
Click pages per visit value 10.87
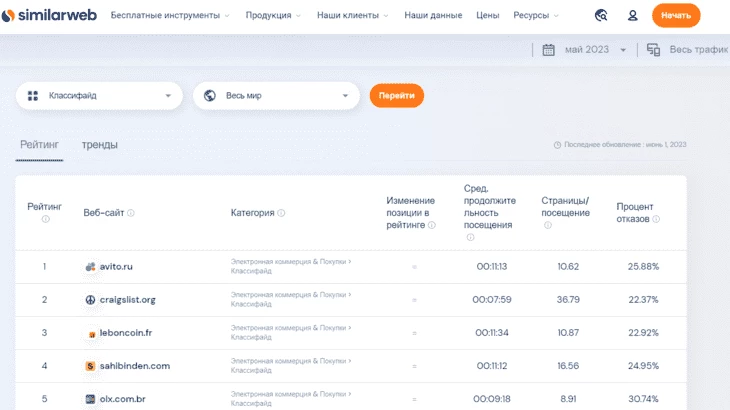click(568, 333)
